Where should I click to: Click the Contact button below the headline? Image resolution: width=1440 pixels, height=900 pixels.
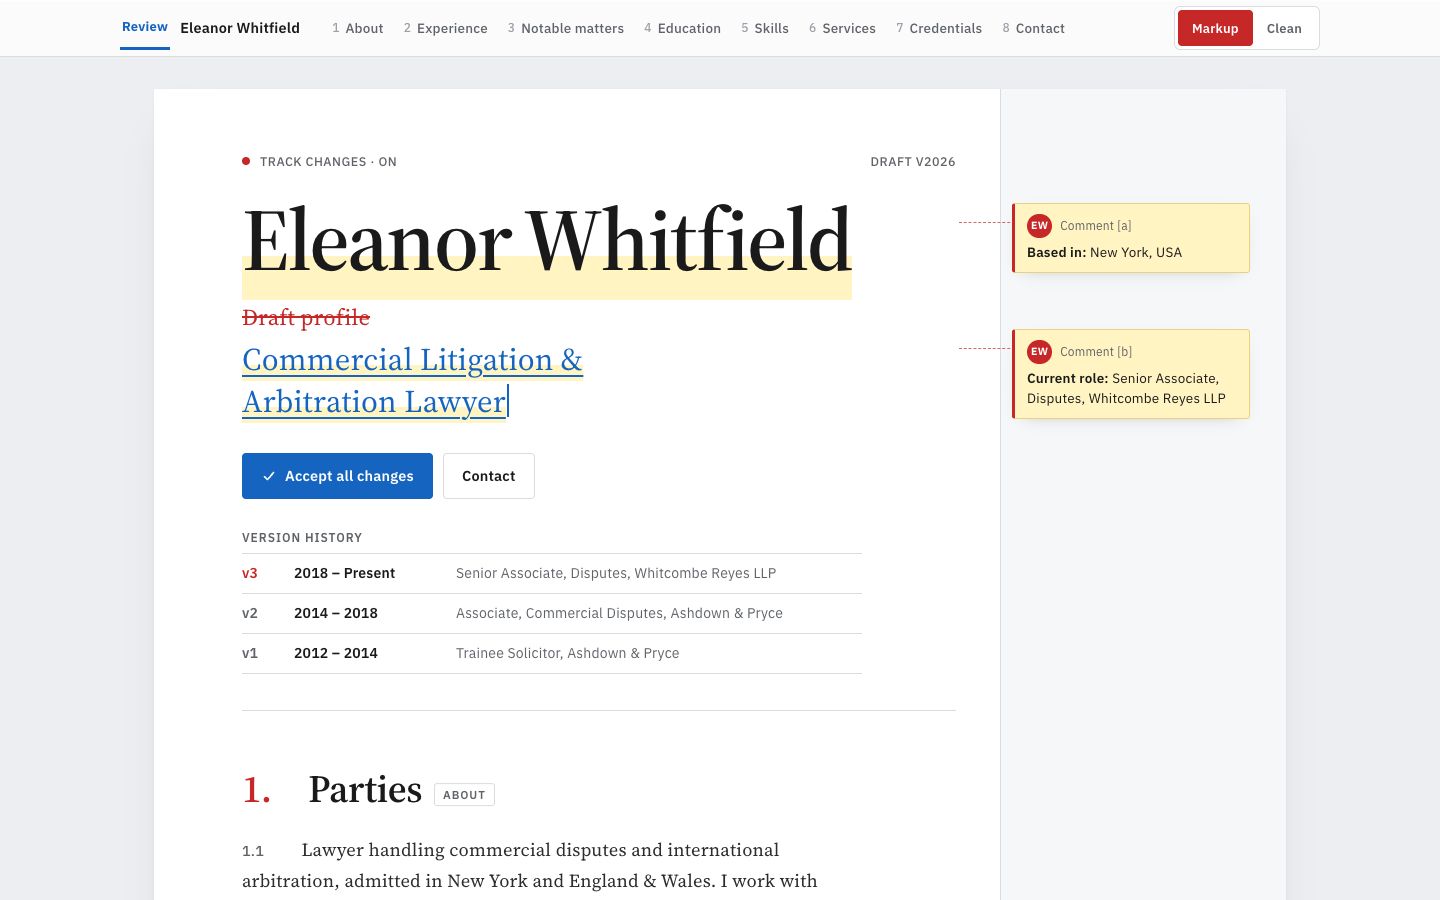[489, 476]
